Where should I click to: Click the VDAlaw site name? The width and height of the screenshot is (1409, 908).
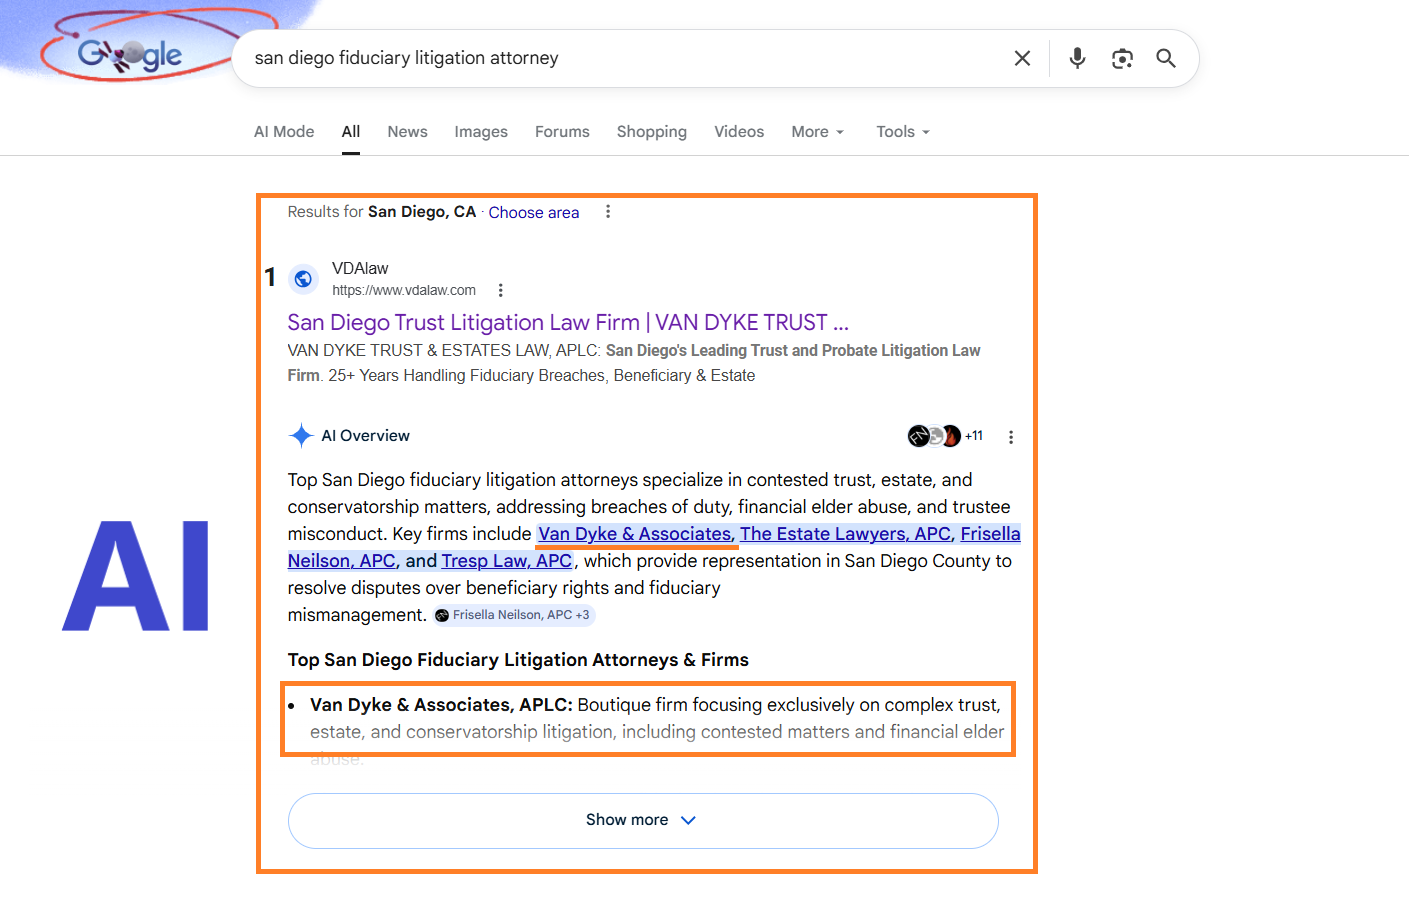point(360,268)
